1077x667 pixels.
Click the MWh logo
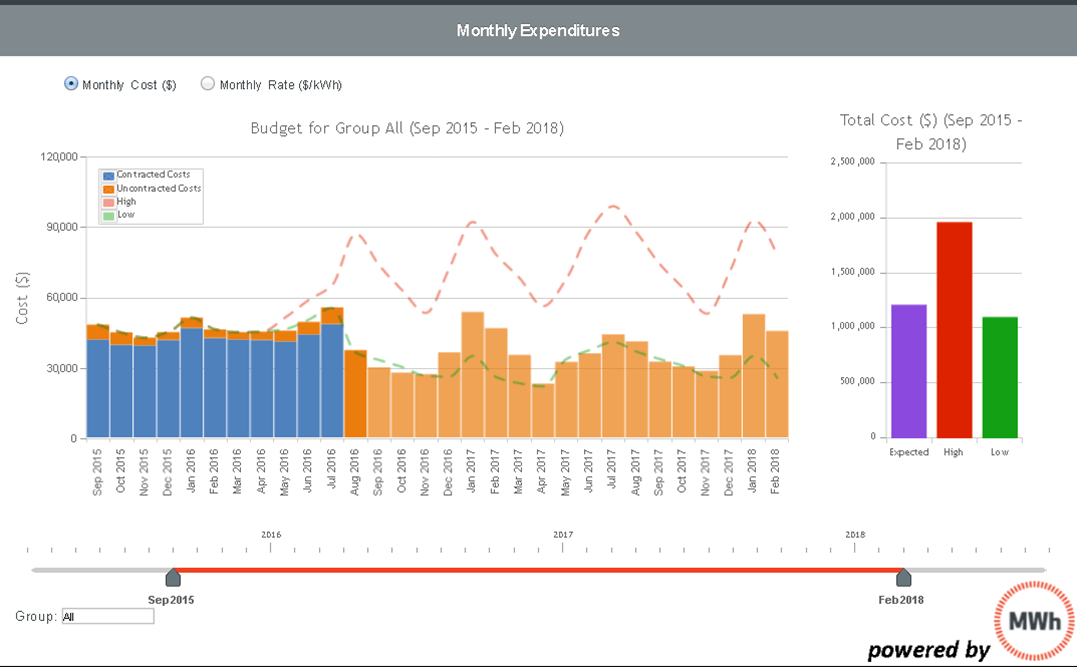[x=1034, y=620]
